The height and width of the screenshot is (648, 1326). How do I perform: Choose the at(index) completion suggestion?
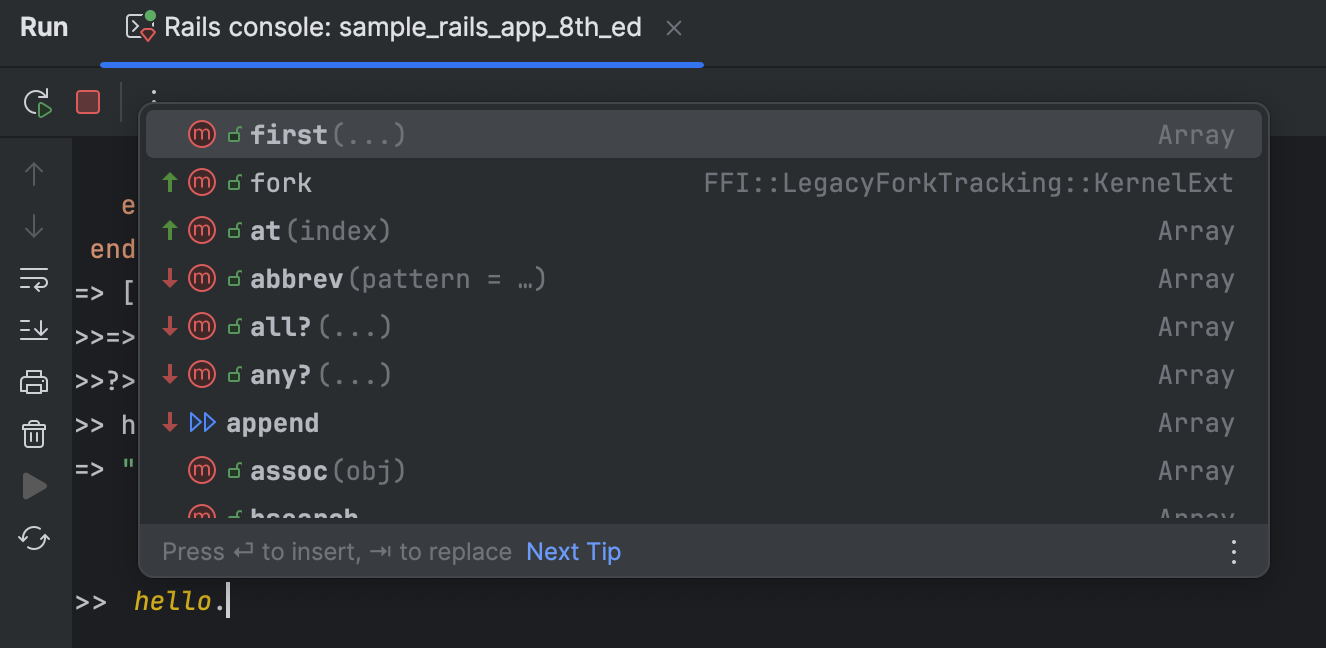click(x=704, y=231)
